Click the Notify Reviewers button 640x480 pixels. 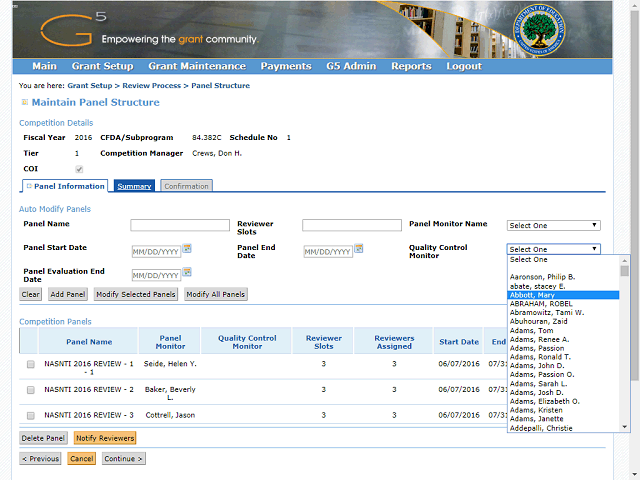pos(105,438)
